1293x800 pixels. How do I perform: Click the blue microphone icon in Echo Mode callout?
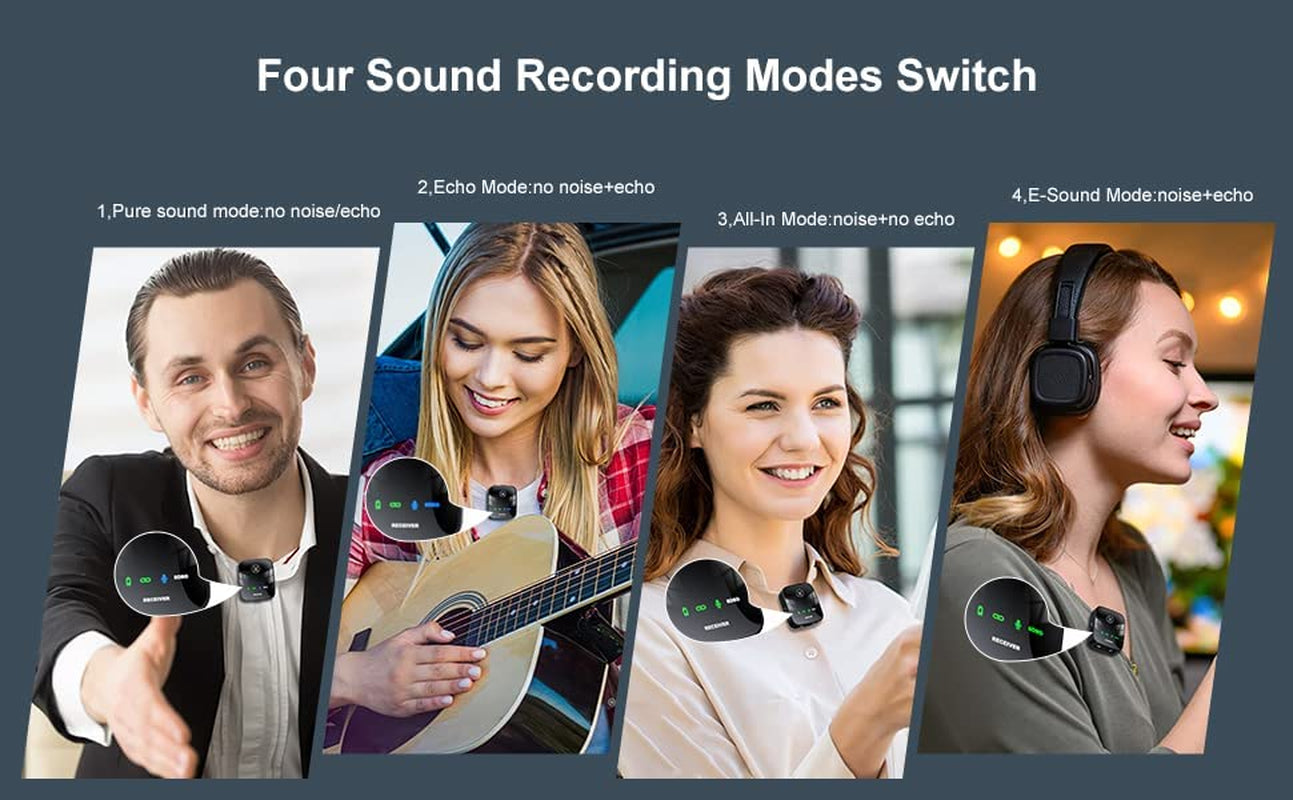tap(414, 504)
